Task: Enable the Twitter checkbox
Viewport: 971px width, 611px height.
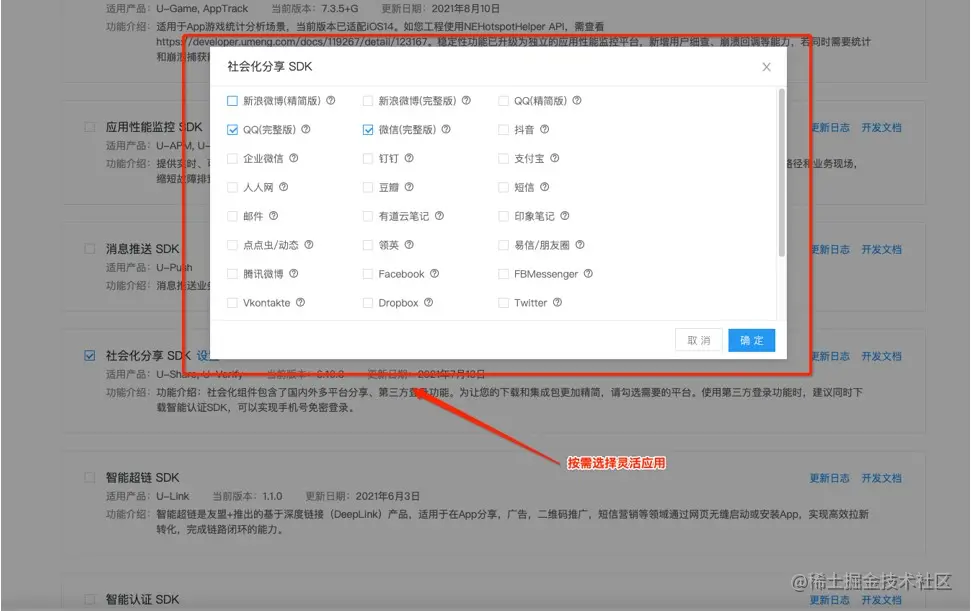Action: (x=503, y=303)
